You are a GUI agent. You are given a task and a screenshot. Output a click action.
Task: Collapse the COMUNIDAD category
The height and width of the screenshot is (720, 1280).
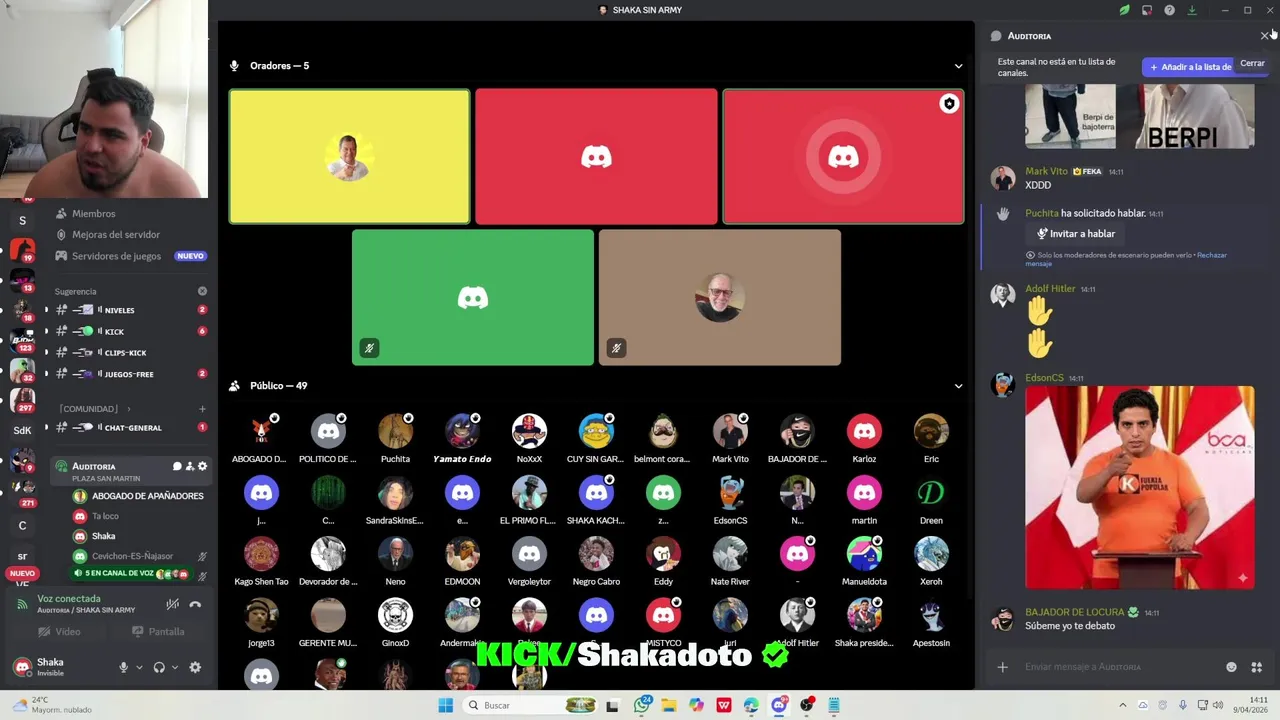coord(94,409)
